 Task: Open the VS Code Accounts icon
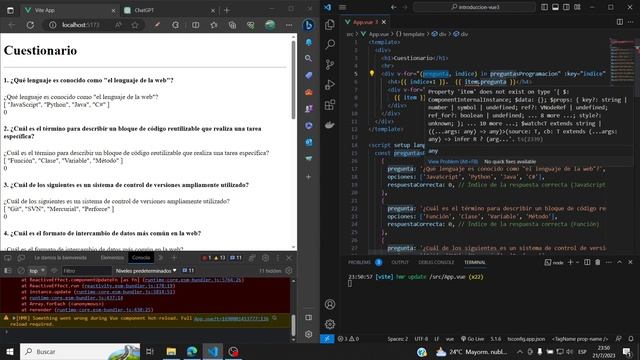(x=330, y=304)
